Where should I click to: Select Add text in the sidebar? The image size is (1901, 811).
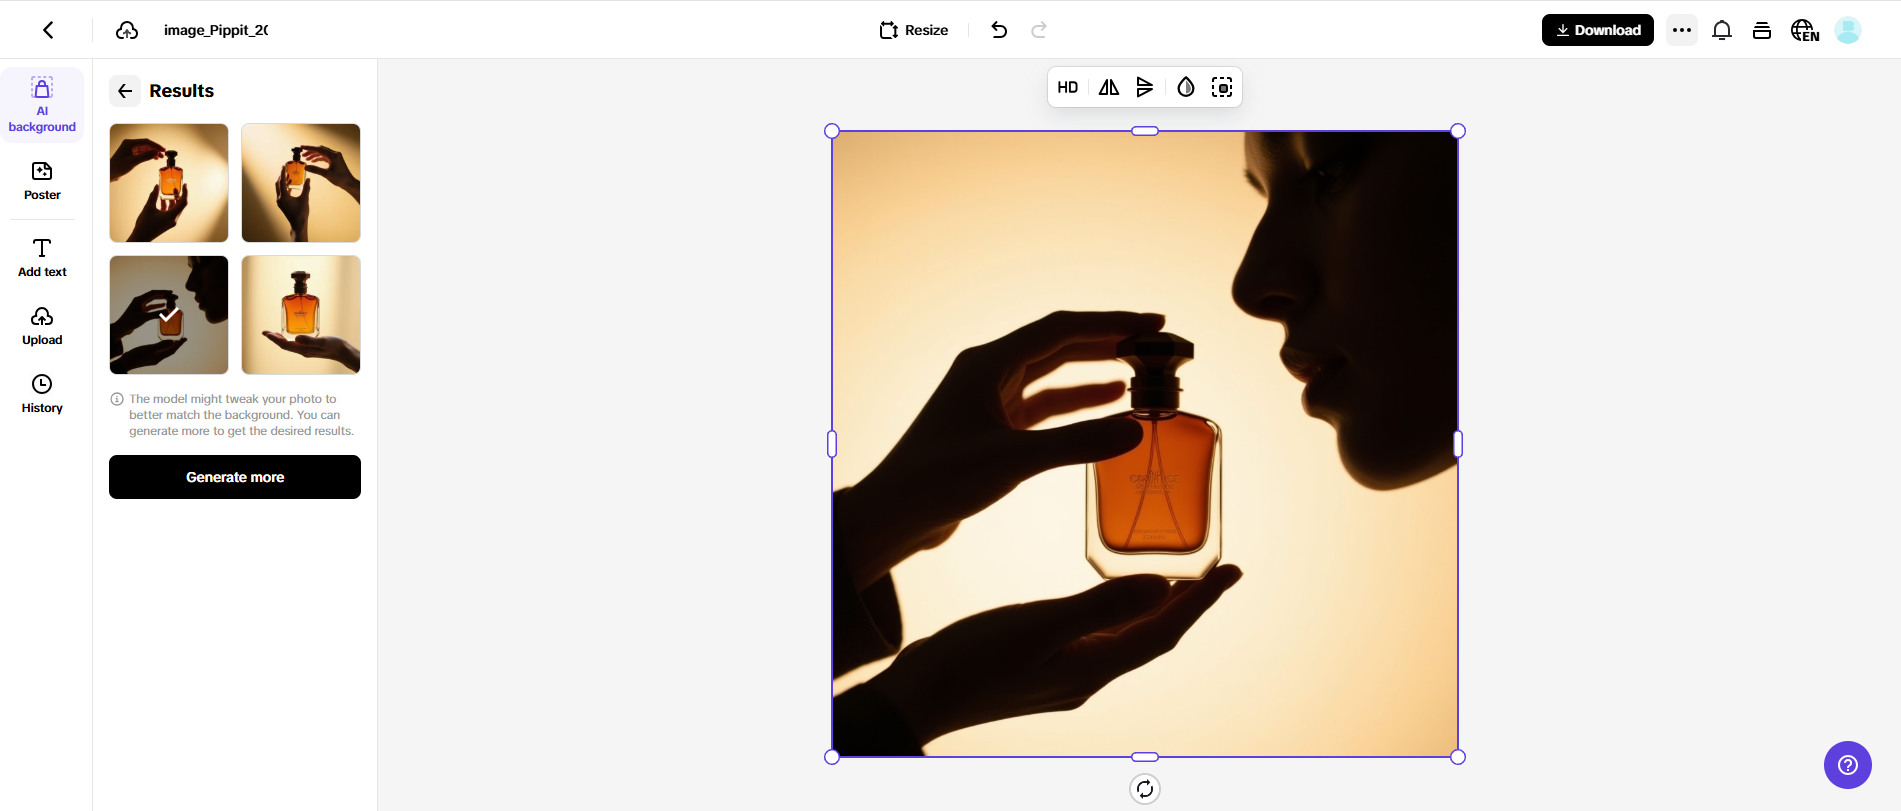(x=42, y=257)
